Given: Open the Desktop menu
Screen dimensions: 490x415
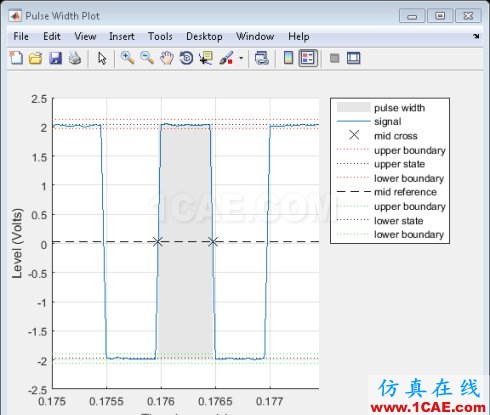Looking at the screenshot, I should pos(204,36).
